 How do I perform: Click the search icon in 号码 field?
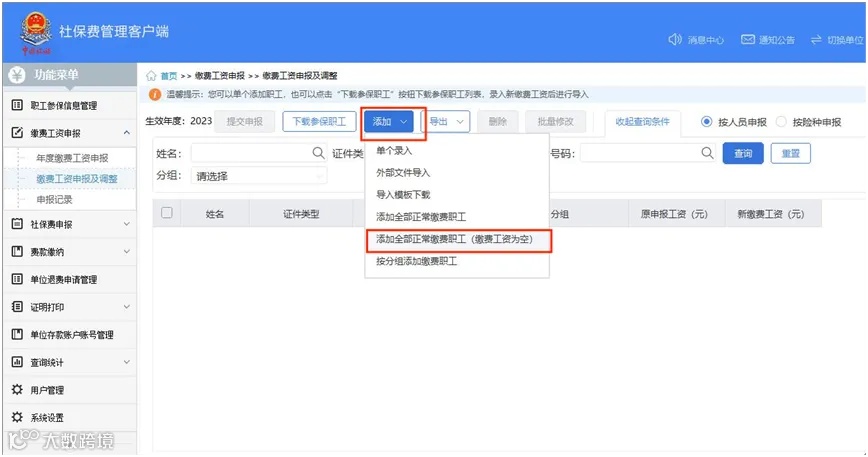point(707,153)
